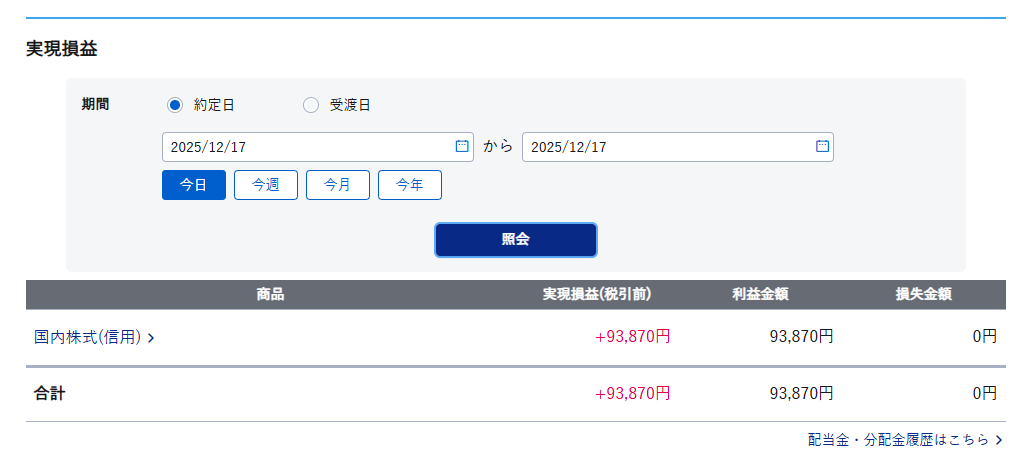Click the 商品 column header
This screenshot has width=1013, height=454.
click(x=270, y=294)
